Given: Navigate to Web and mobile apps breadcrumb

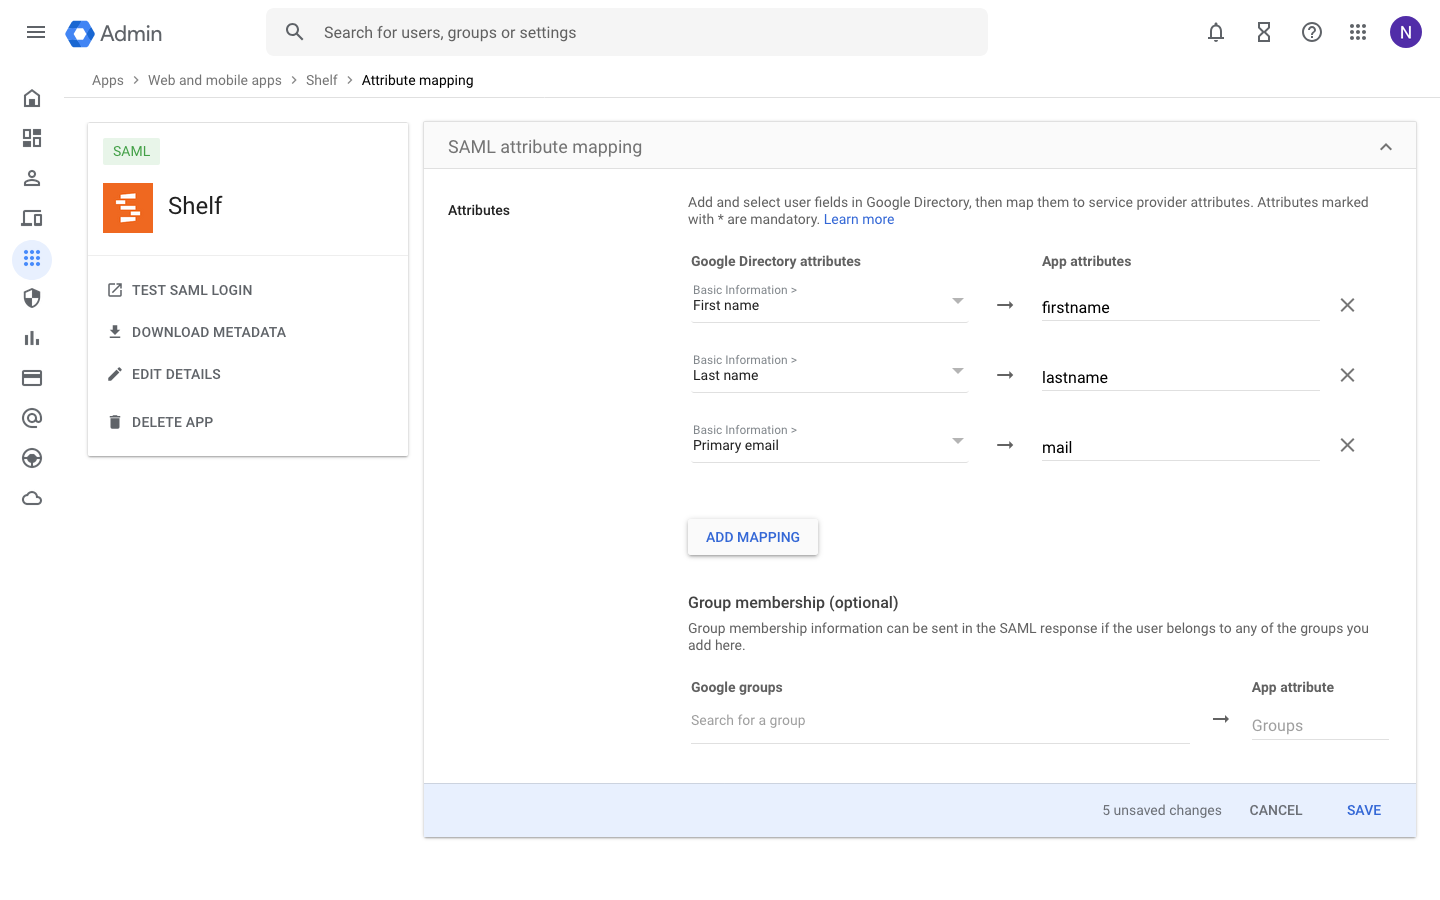Looking at the screenshot, I should point(215,80).
